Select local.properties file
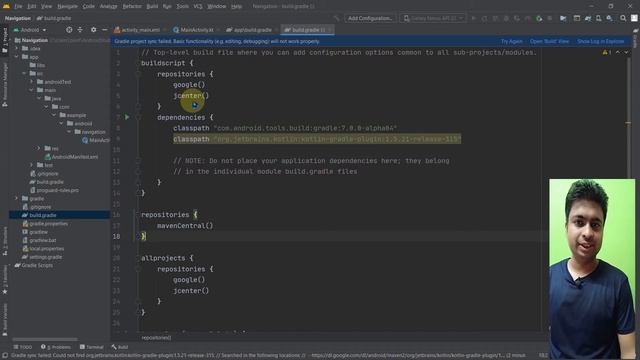 [x=43, y=249]
